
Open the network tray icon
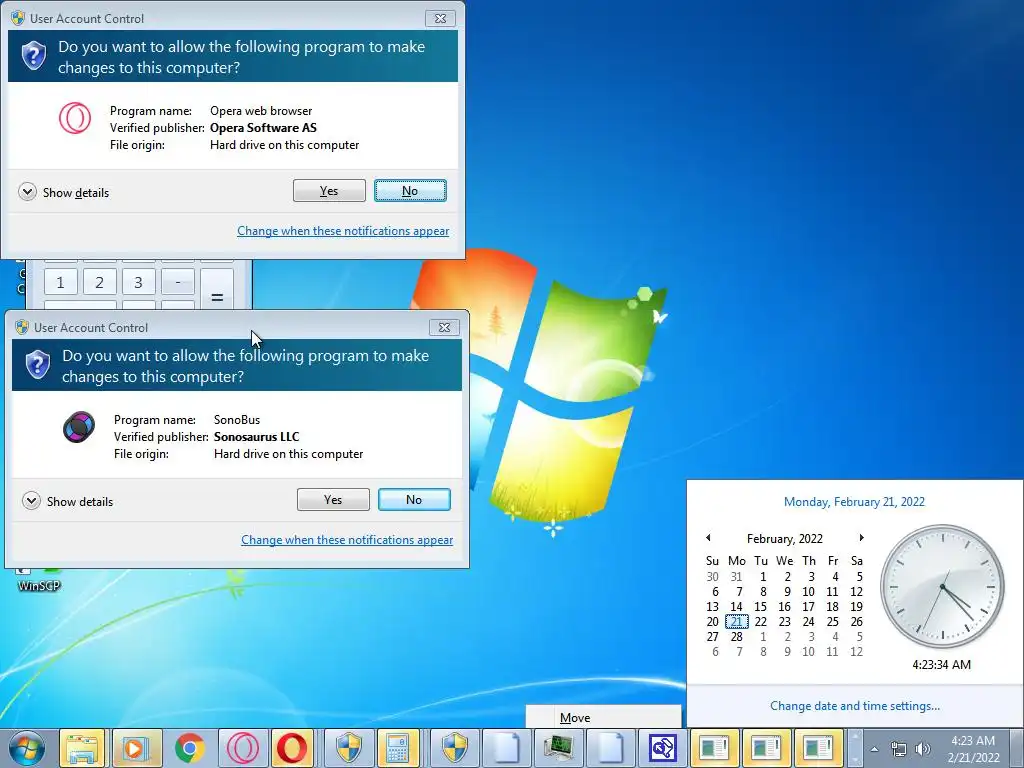coord(899,749)
